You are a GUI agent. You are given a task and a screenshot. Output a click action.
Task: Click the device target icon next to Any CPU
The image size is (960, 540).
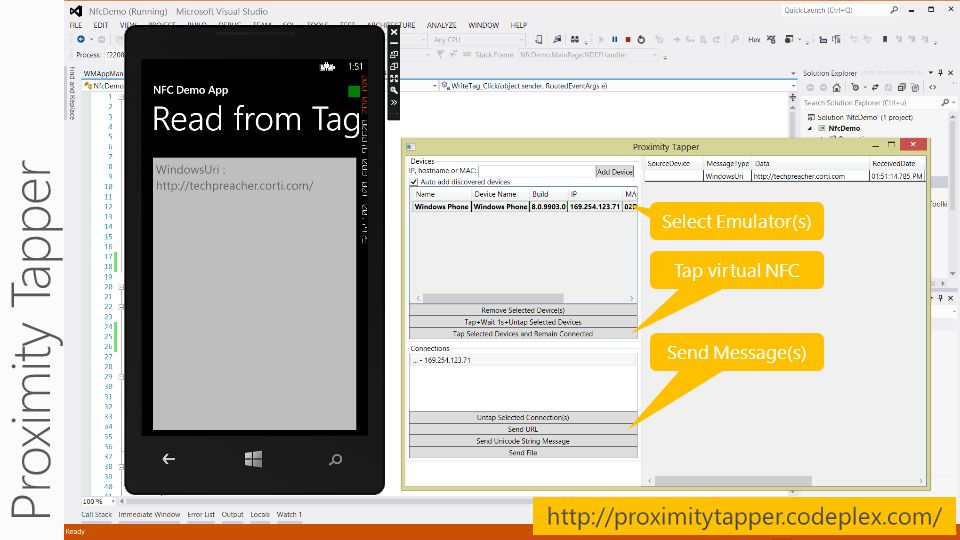538,40
